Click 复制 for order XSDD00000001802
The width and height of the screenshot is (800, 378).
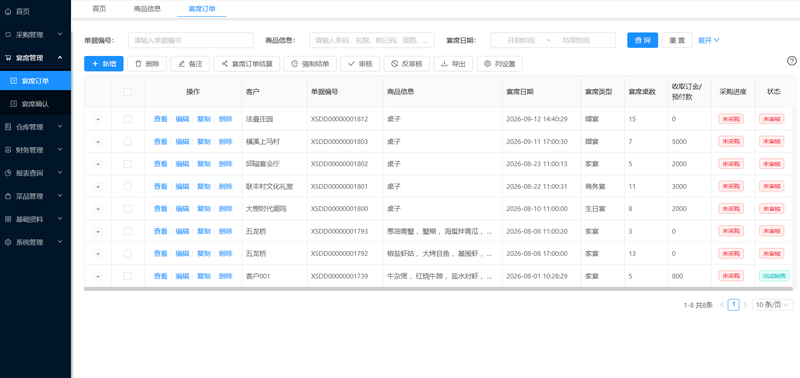(x=204, y=164)
